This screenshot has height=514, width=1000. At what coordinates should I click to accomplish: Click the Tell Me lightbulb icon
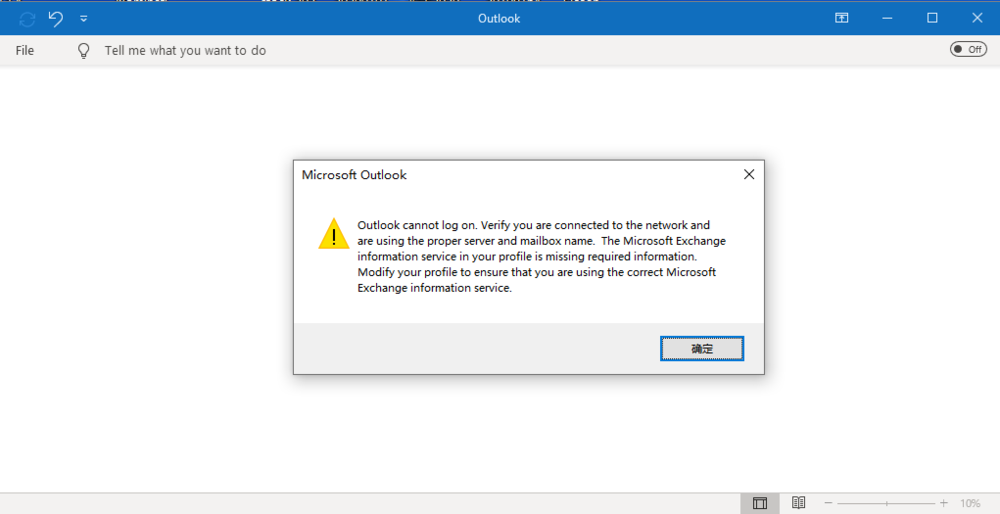click(84, 50)
